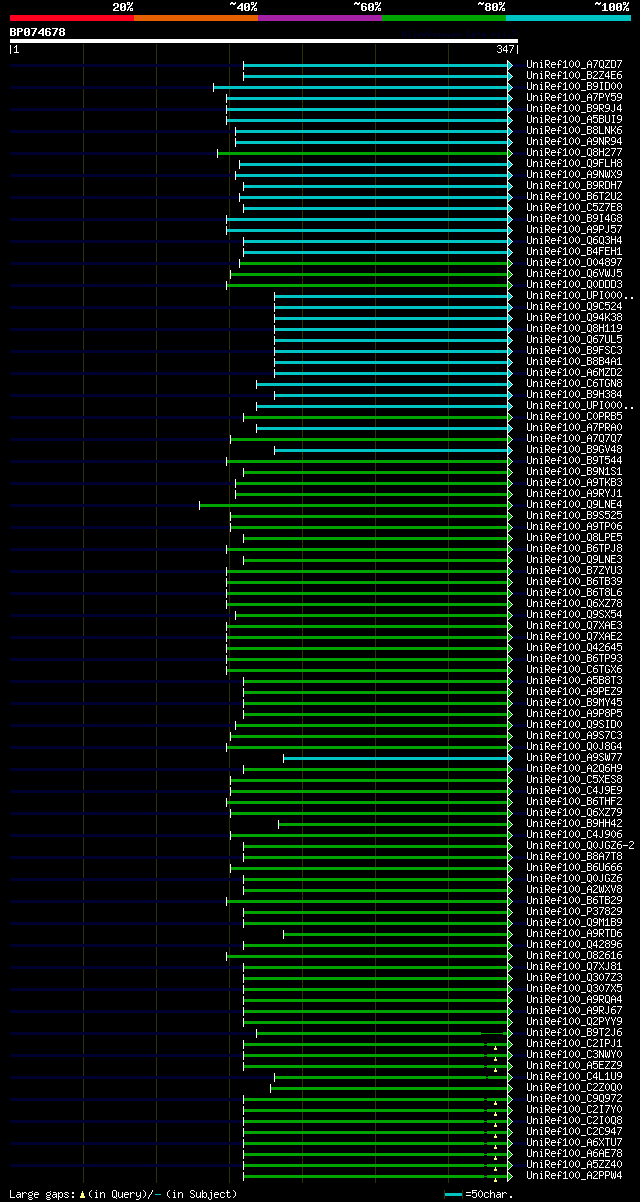Image resolution: width=640 pixels, height=1202 pixels.
Task: Select the UniRef100_Q67UL5 label
Action: [574, 339]
